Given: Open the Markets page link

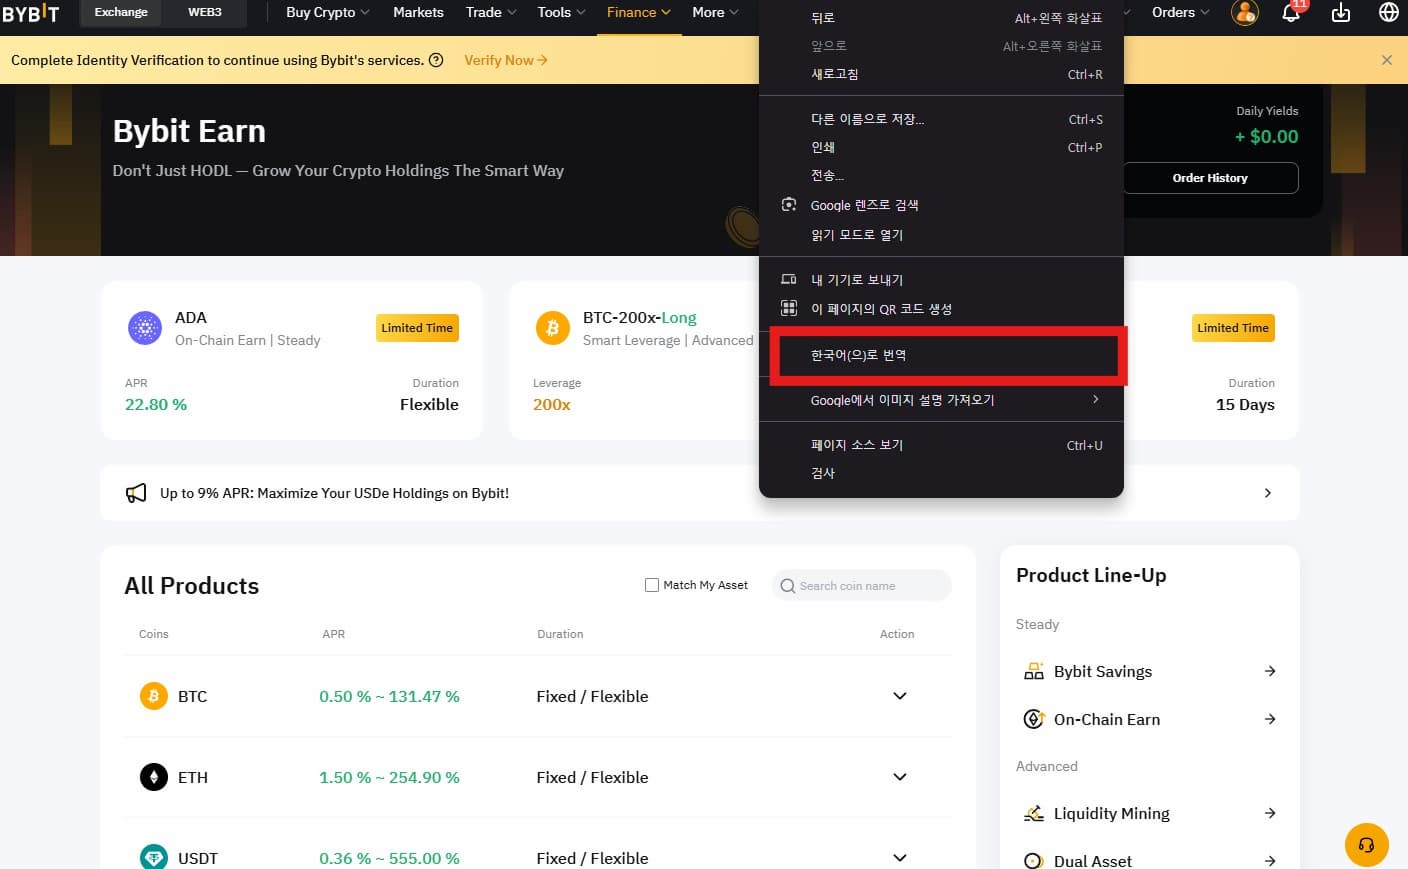Looking at the screenshot, I should (x=418, y=12).
